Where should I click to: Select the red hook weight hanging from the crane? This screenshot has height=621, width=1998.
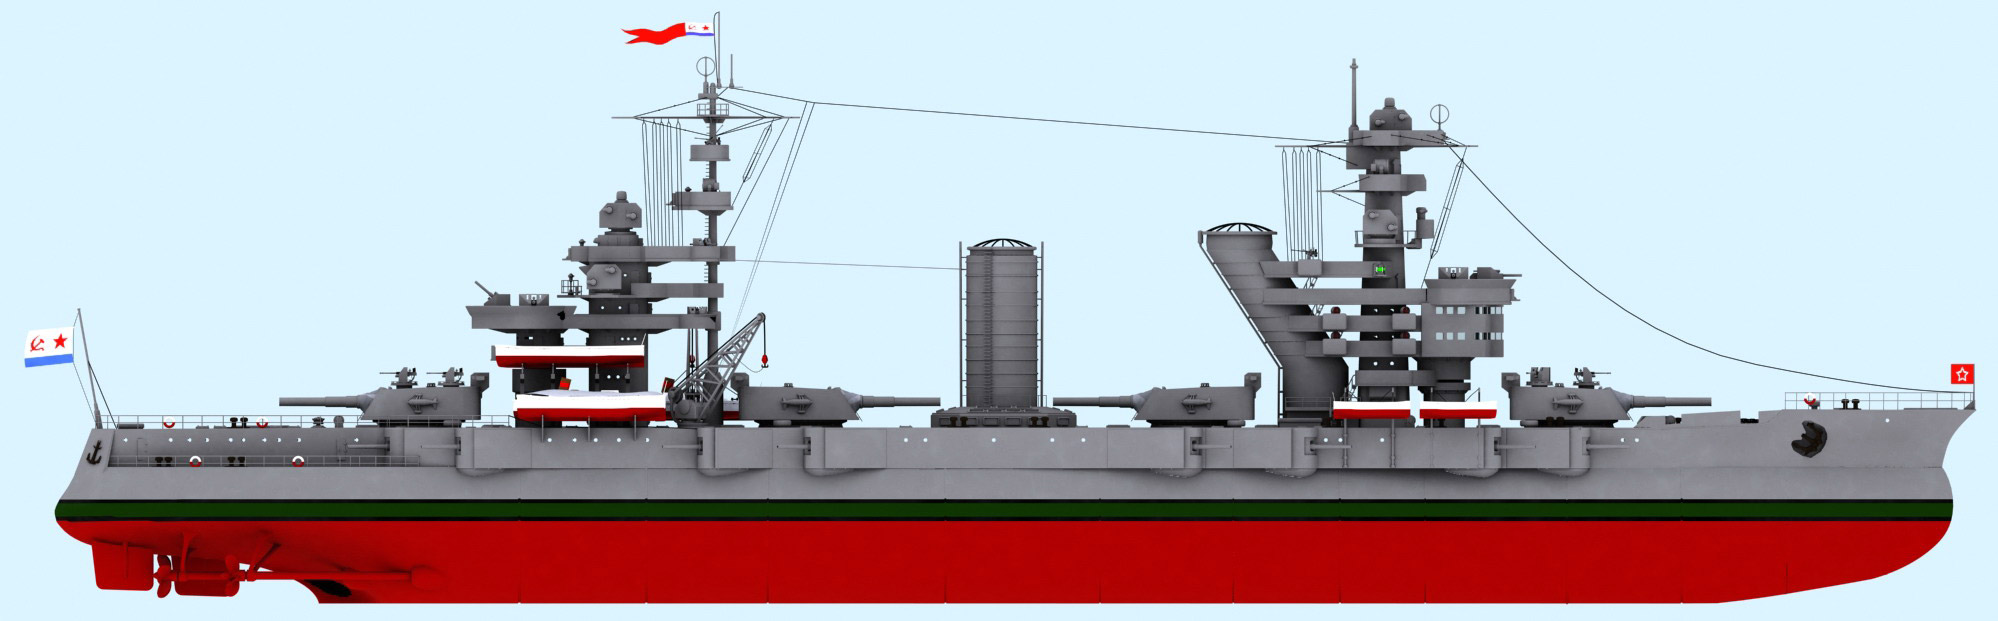point(765,357)
